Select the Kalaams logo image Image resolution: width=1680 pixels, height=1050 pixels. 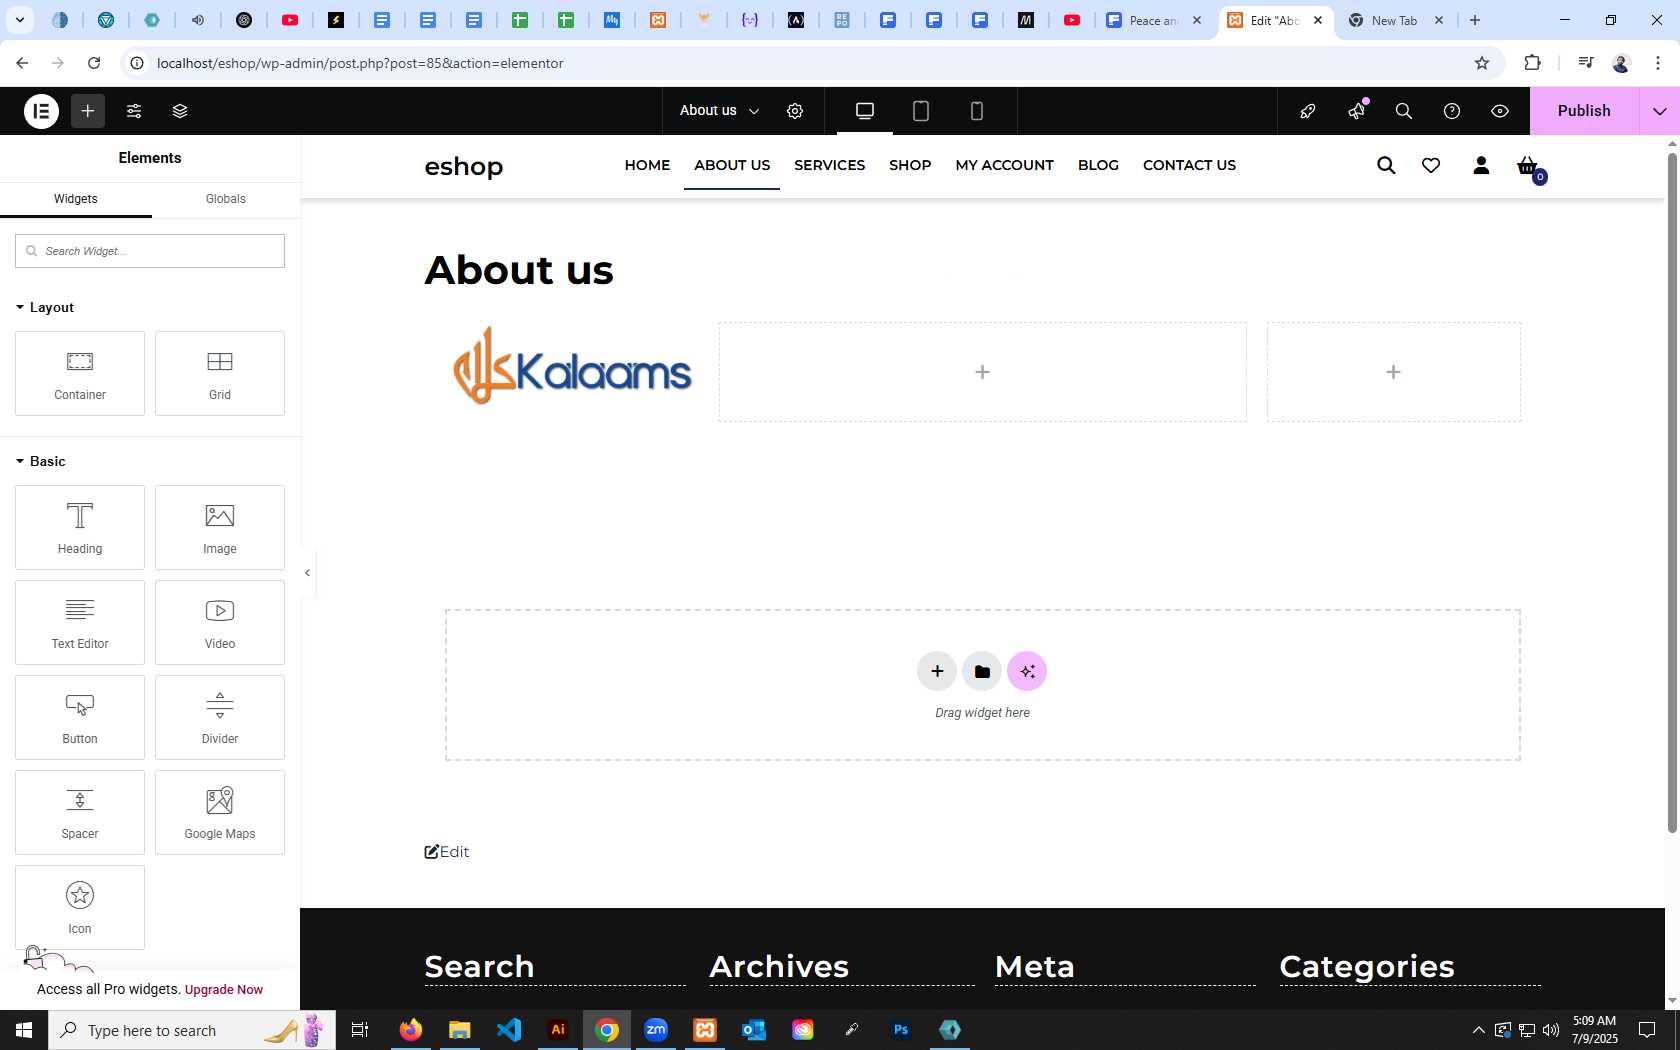pyautogui.click(x=572, y=367)
